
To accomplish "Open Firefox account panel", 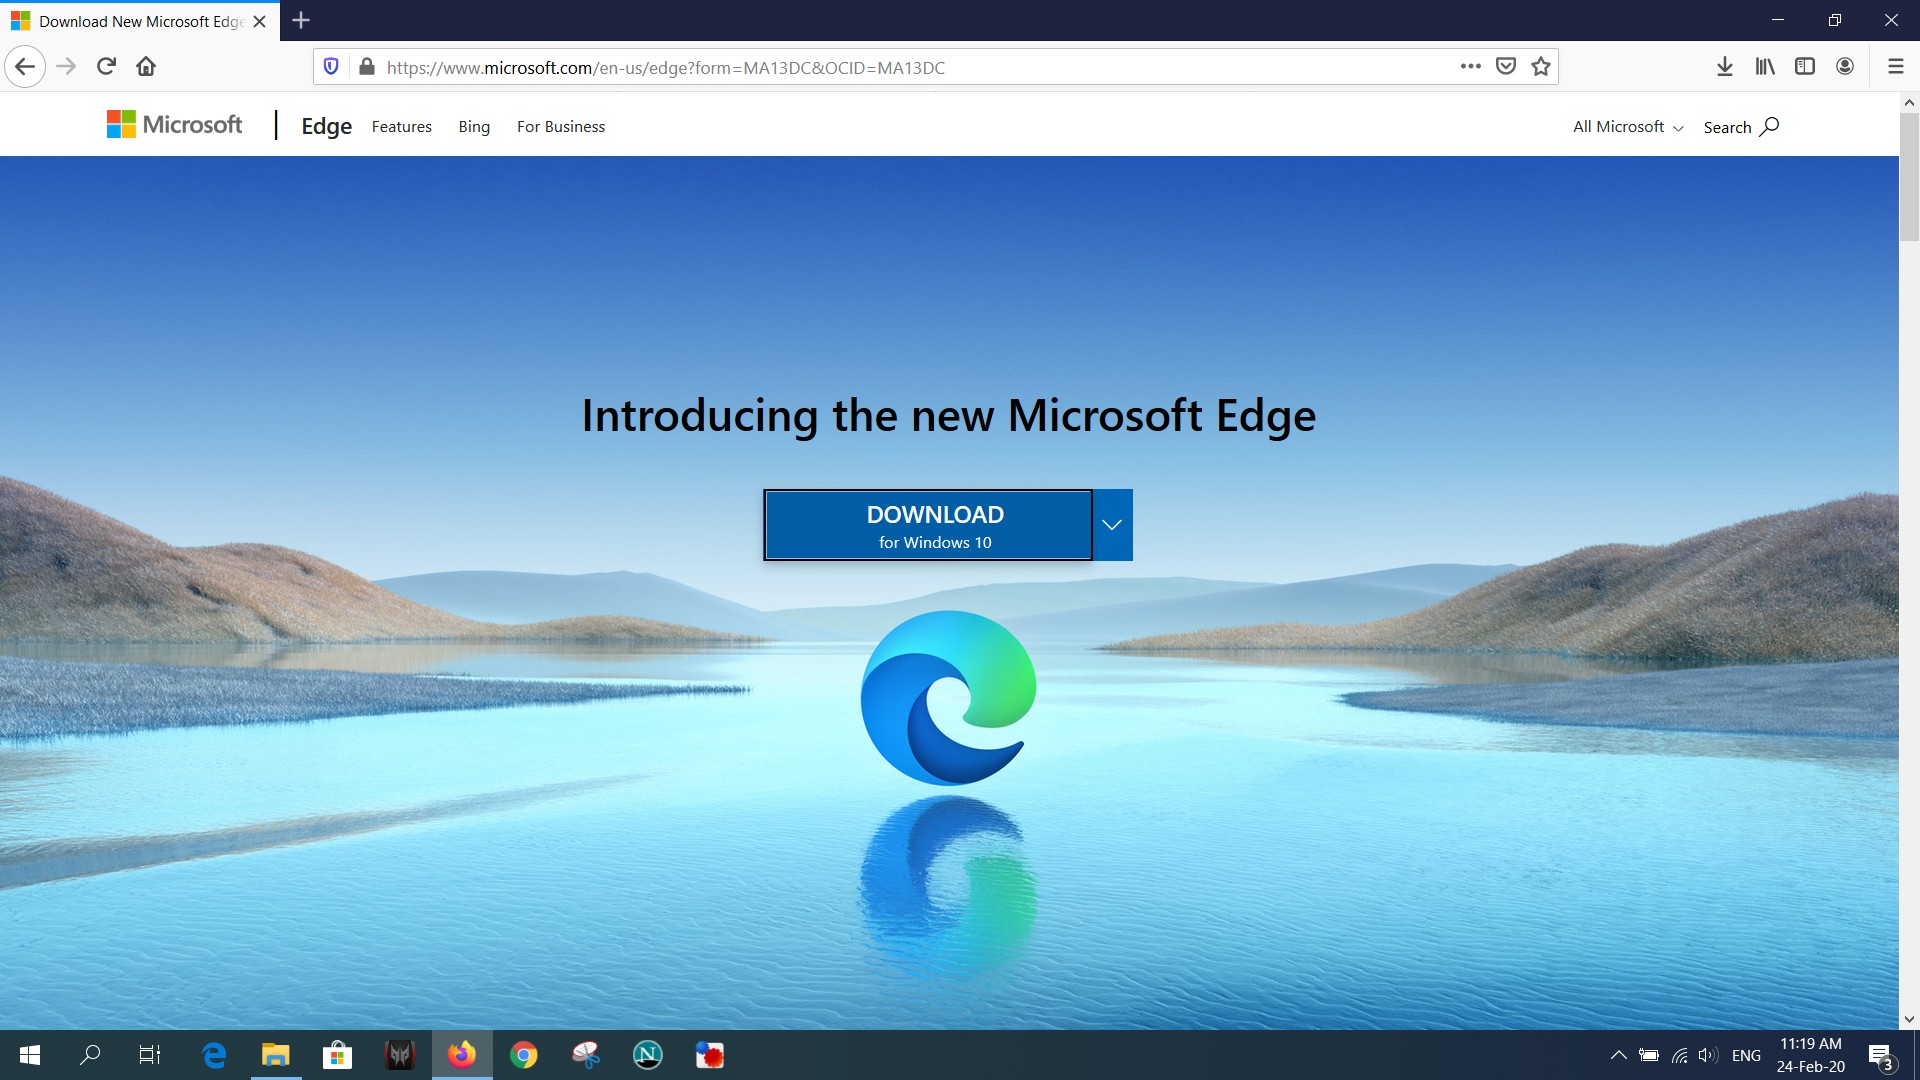I will coord(1845,67).
